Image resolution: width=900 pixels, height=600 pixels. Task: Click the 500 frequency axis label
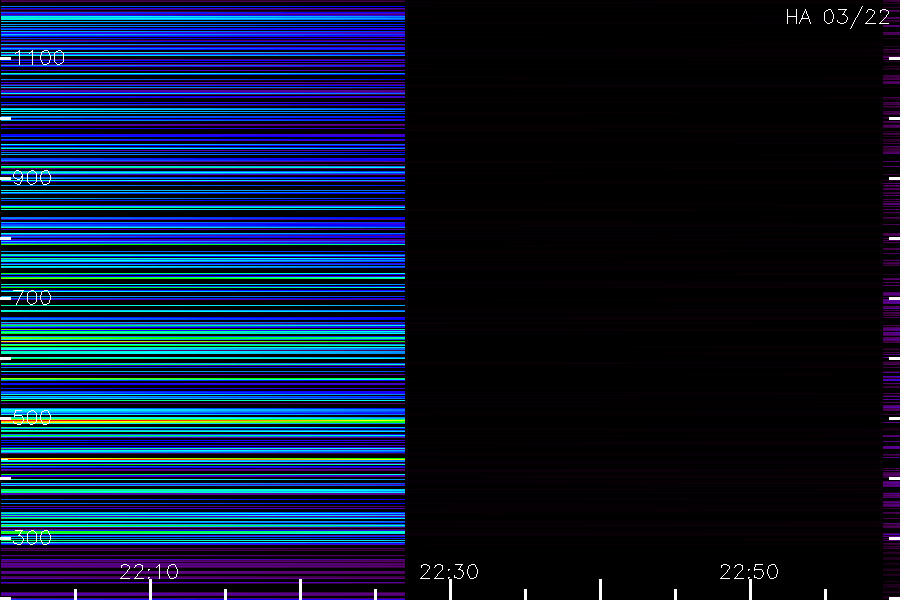pos(32,418)
